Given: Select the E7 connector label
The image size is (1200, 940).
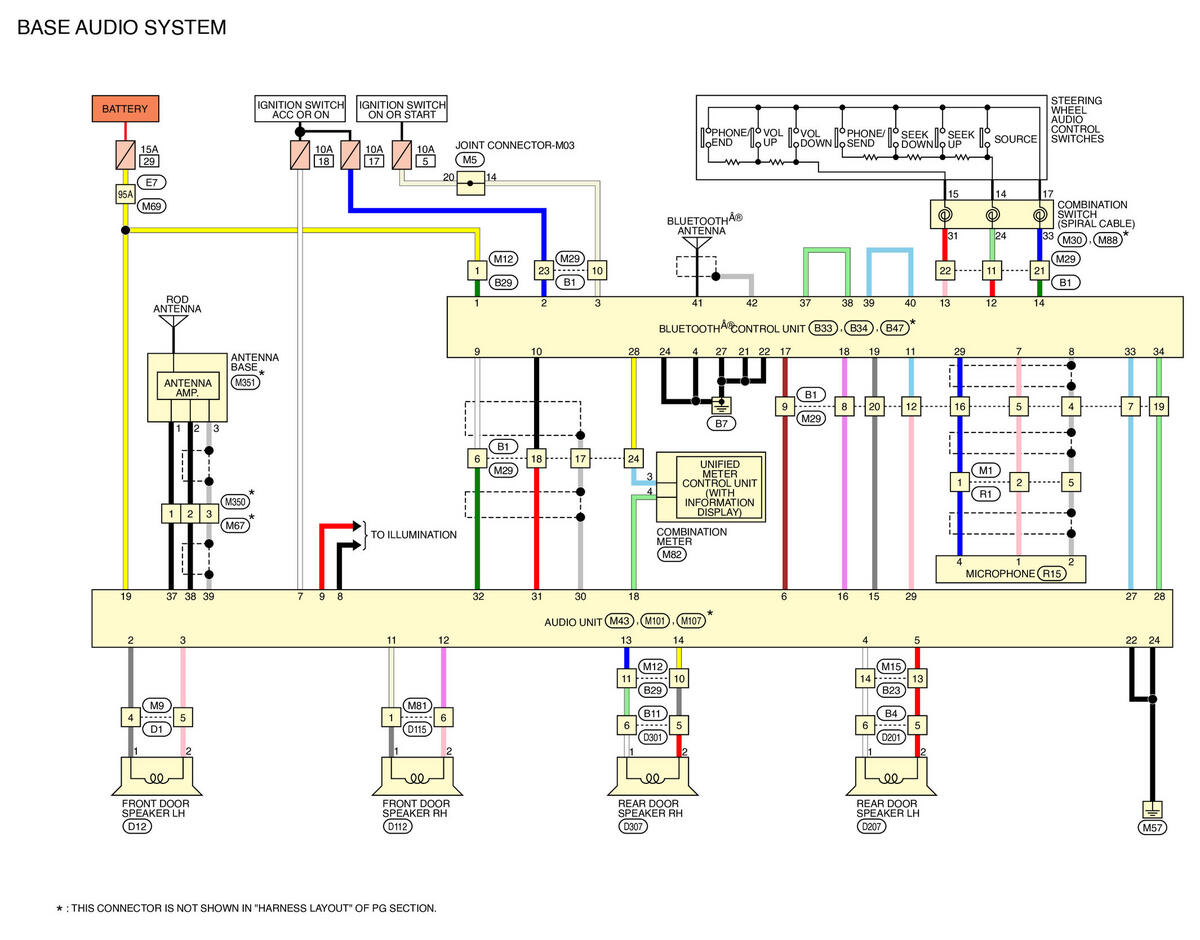Looking at the screenshot, I should 153,182.
